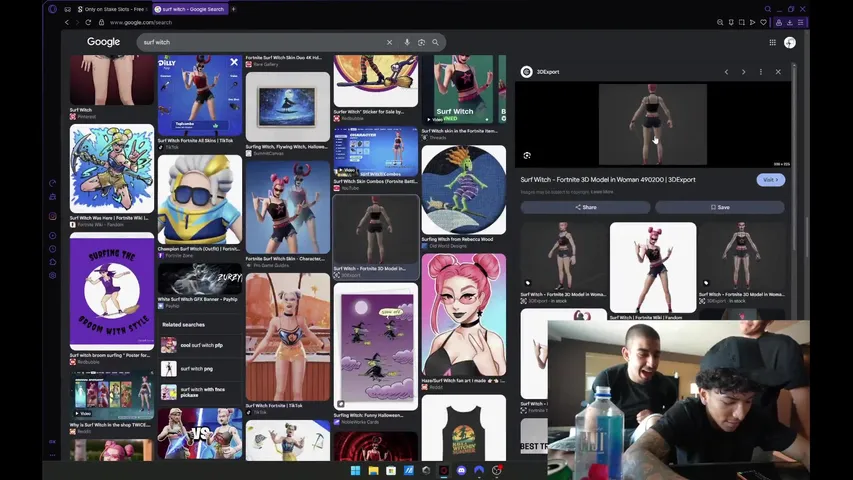
Task: Reload the current page
Action: click(88, 22)
